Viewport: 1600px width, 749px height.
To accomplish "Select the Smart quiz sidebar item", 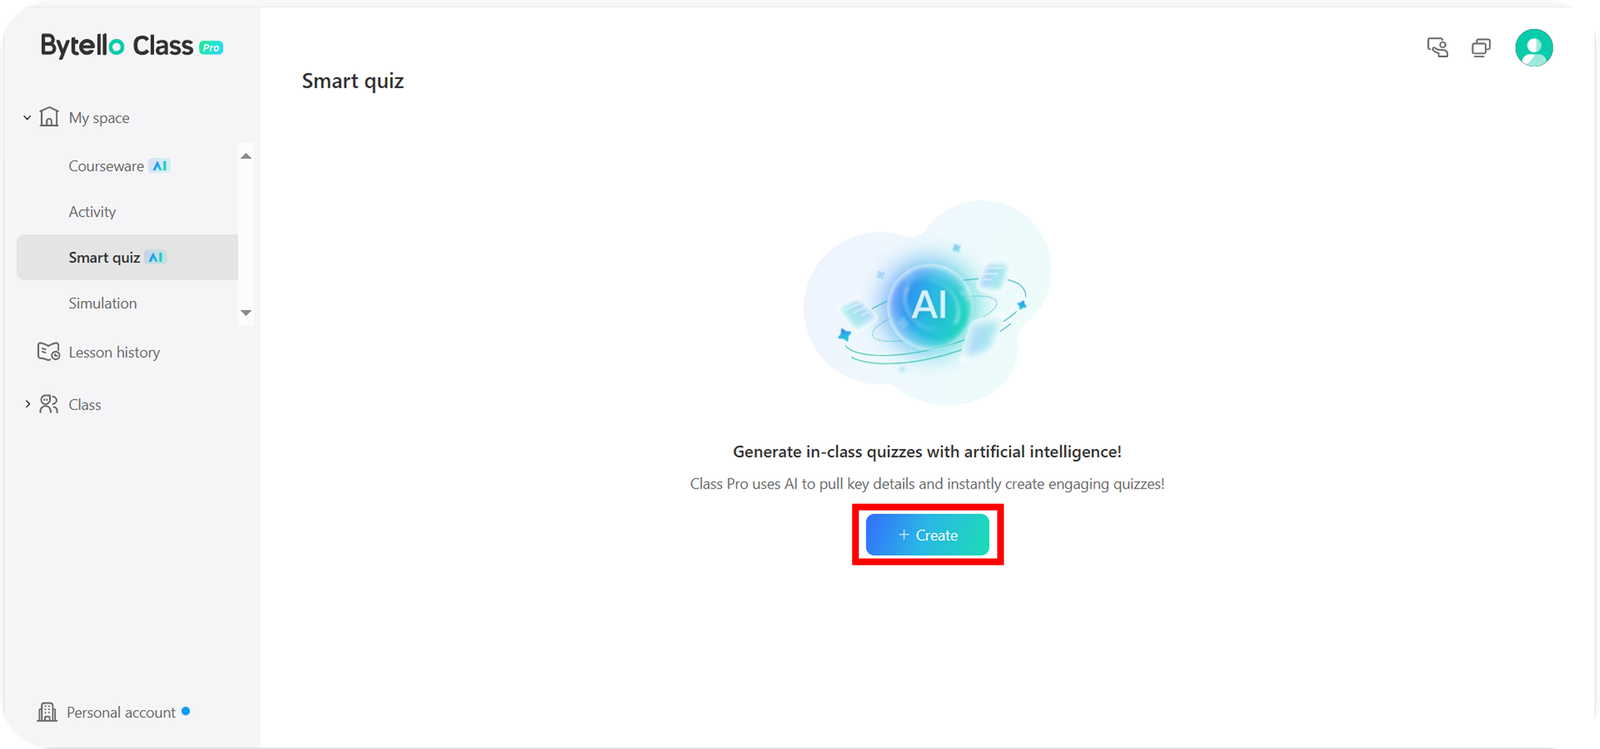I will tap(127, 257).
